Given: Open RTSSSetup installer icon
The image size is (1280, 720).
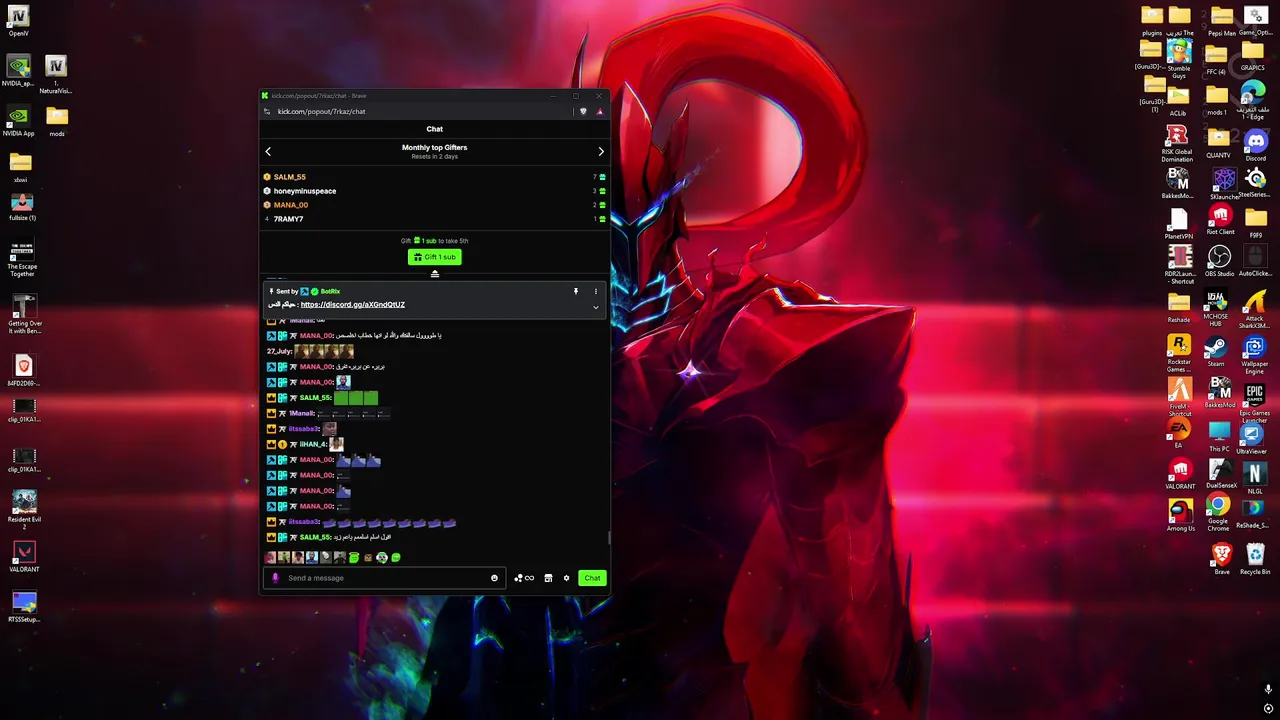Looking at the screenshot, I should pyautogui.click(x=24, y=607).
